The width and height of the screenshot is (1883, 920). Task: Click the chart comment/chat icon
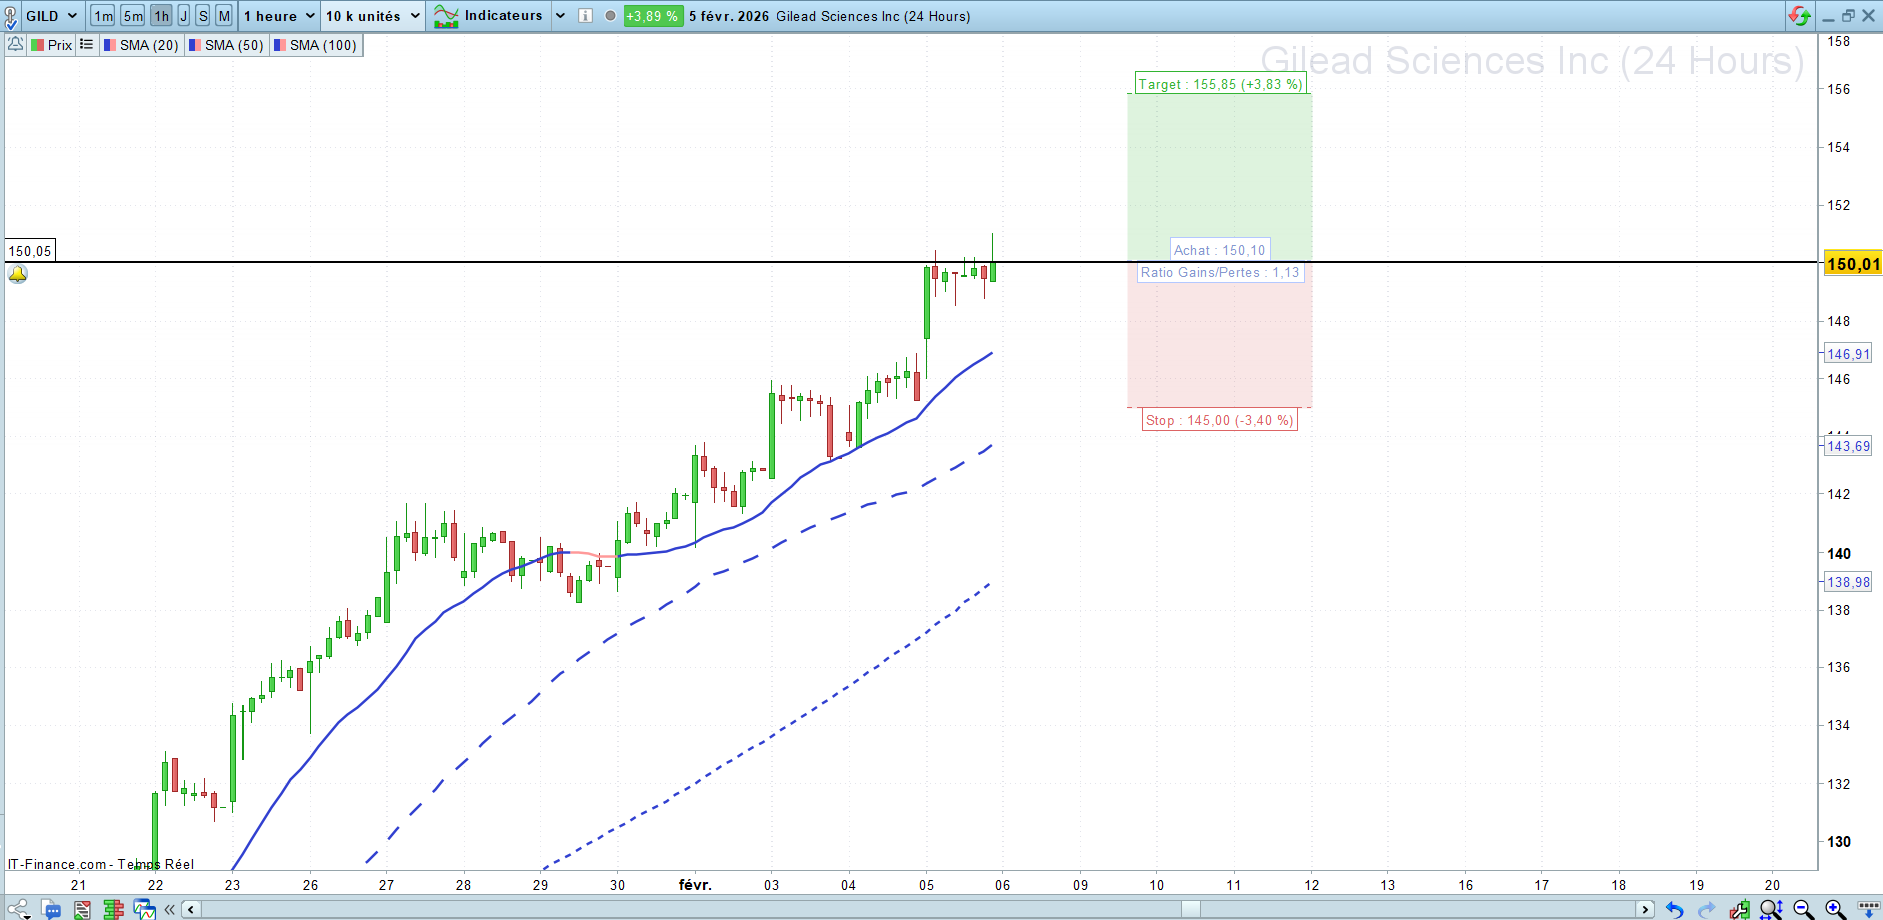pyautogui.click(x=51, y=909)
